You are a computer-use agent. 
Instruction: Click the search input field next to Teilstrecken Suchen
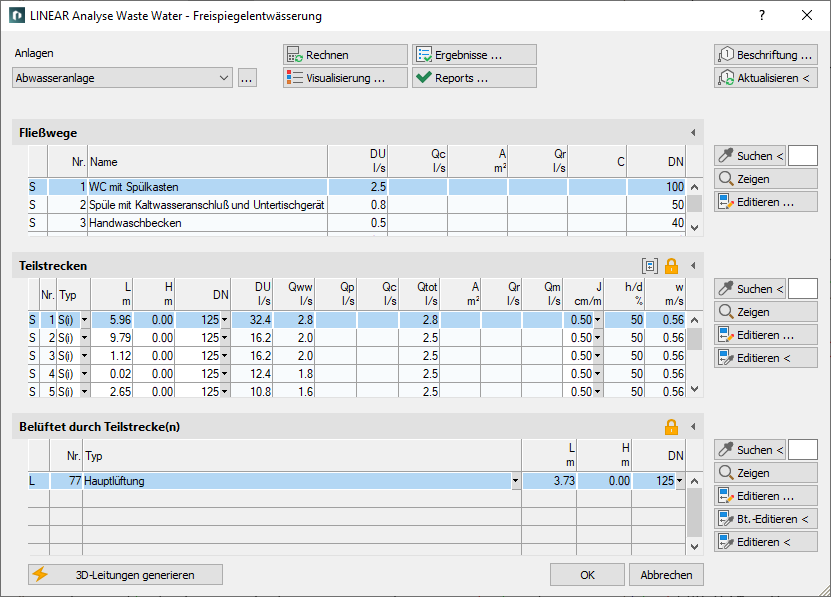pos(803,289)
